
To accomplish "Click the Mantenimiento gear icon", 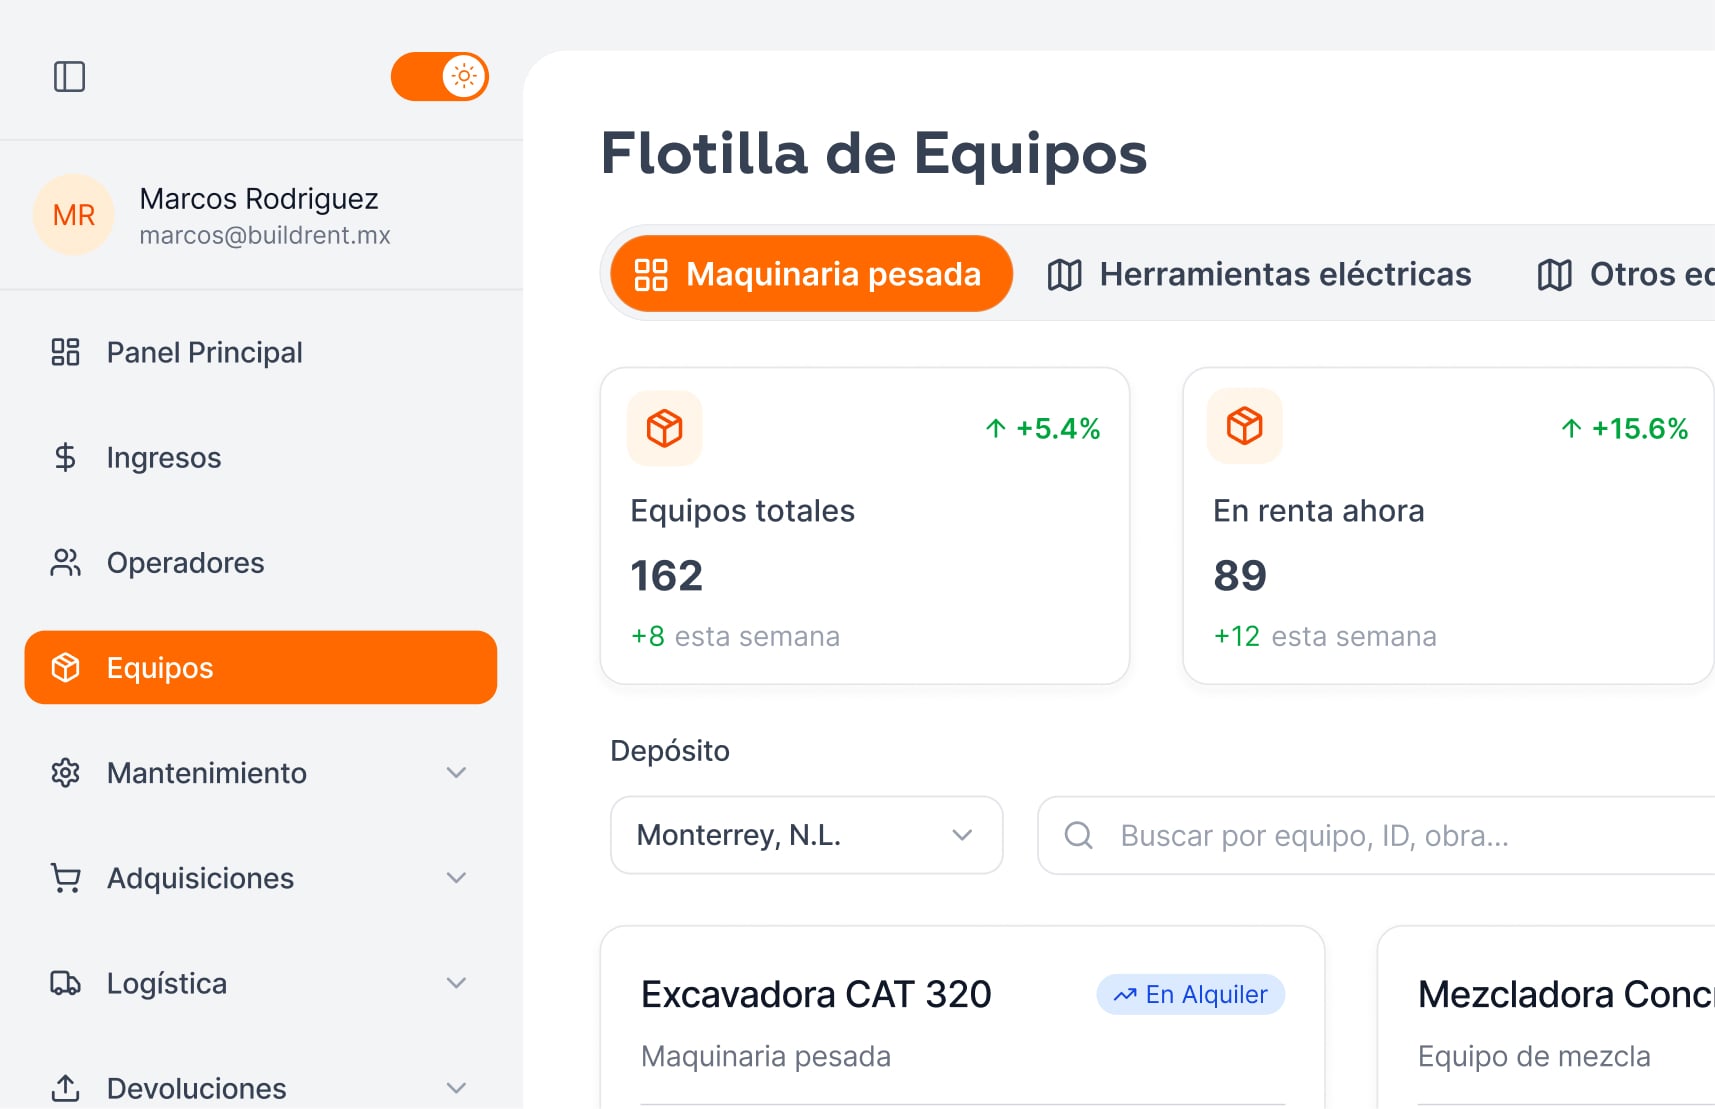I will pyautogui.click(x=66, y=773).
